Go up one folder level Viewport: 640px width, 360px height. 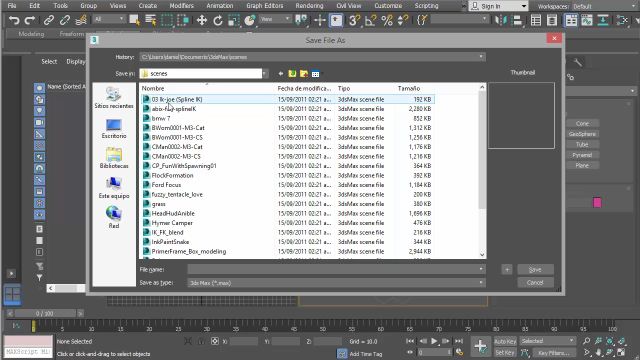pyautogui.click(x=292, y=73)
